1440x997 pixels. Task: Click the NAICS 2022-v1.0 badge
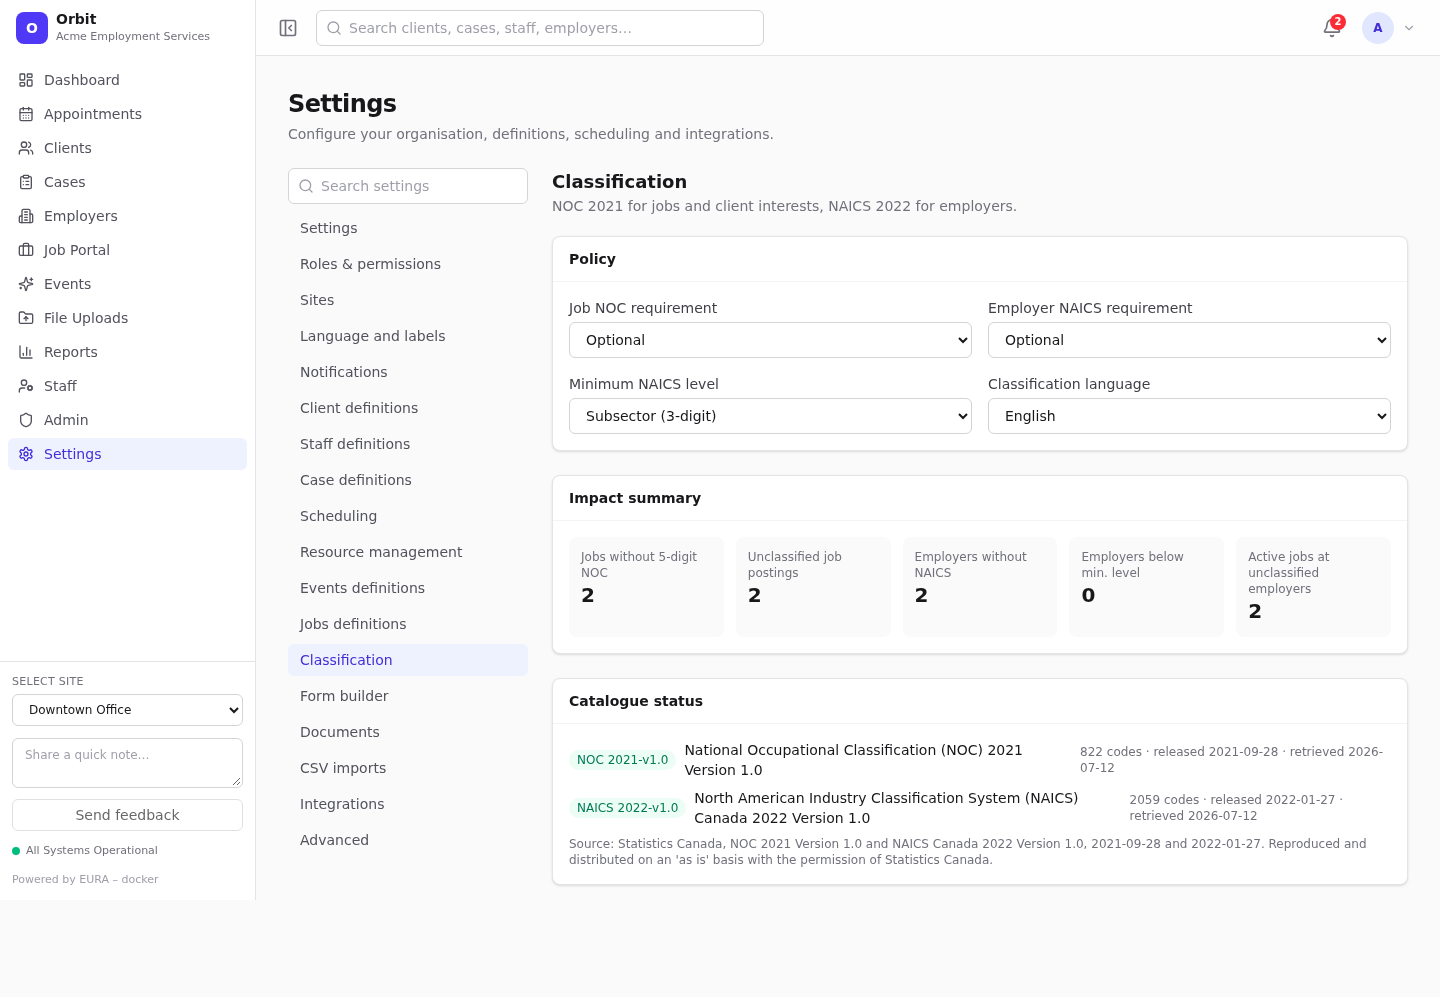[x=627, y=808]
